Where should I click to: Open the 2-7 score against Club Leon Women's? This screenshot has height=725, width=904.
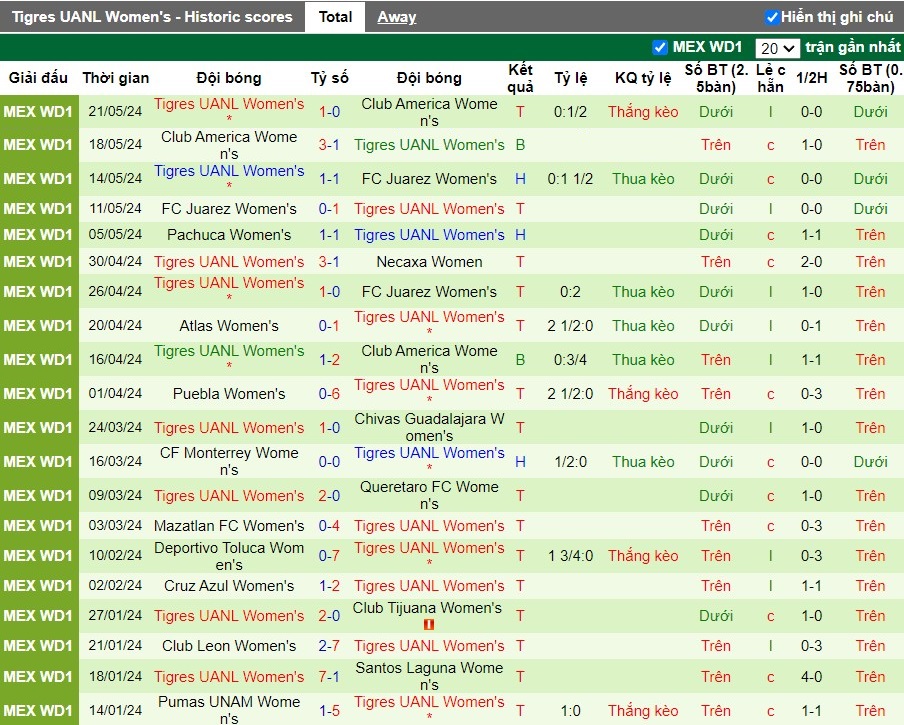click(329, 645)
